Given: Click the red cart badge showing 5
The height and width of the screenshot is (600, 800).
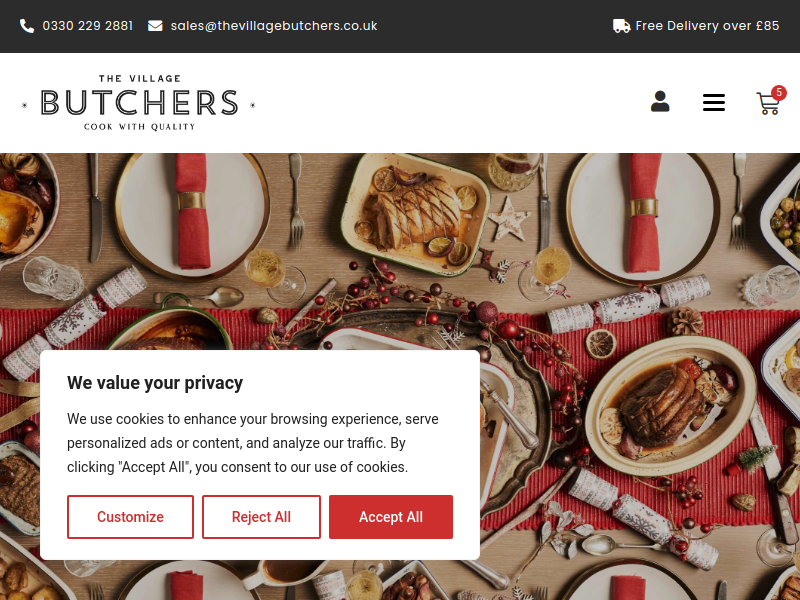Looking at the screenshot, I should click(x=779, y=92).
